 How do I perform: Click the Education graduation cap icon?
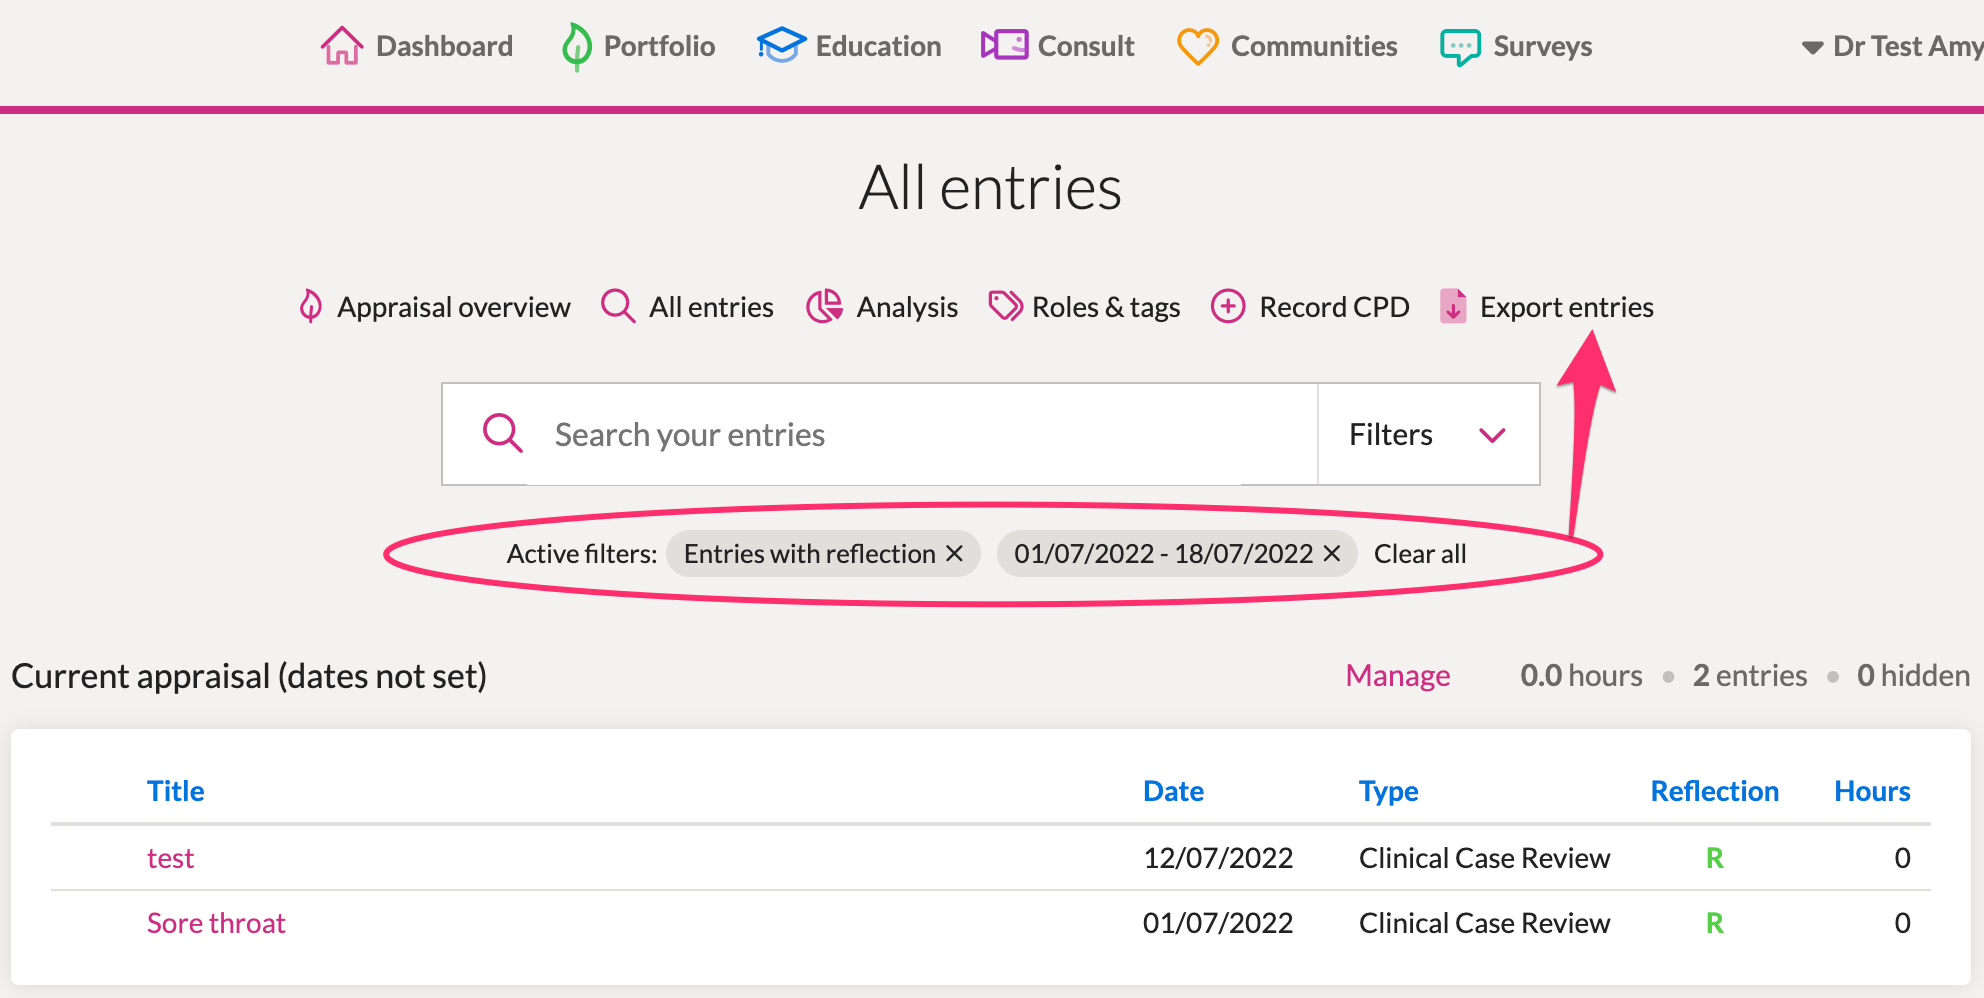pyautogui.click(x=781, y=45)
